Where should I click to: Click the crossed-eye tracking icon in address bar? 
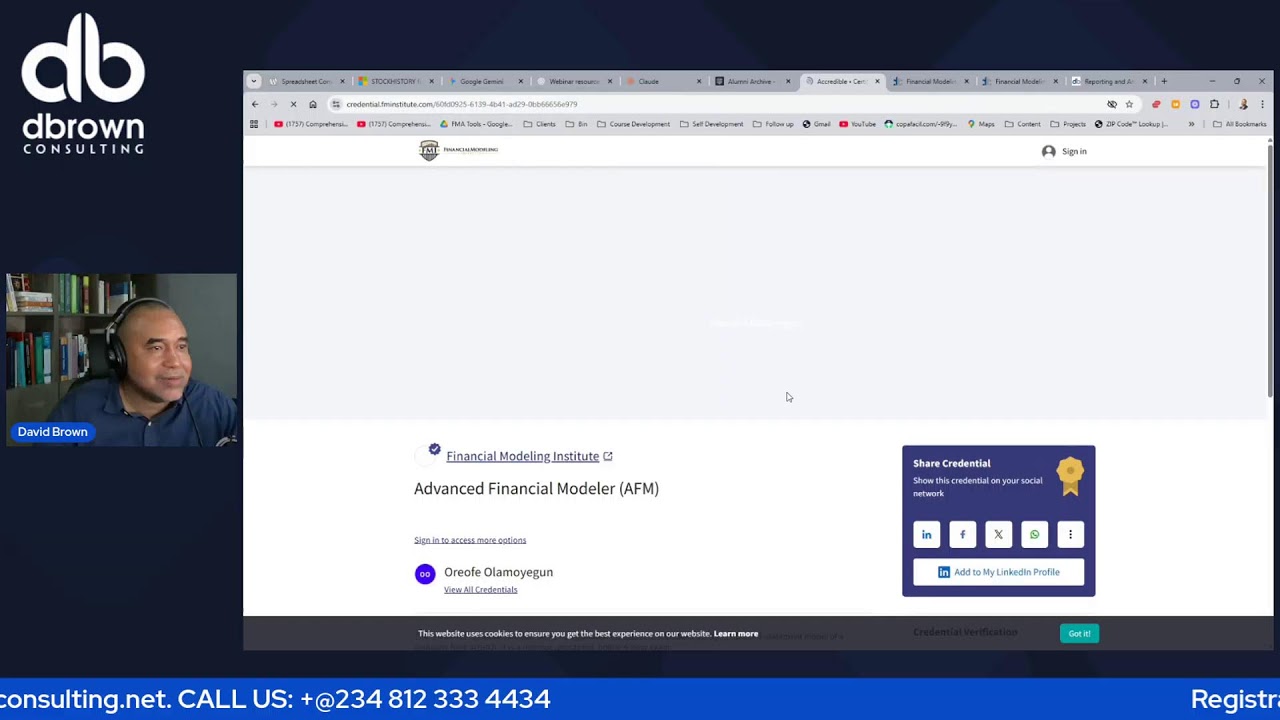[x=1112, y=104]
